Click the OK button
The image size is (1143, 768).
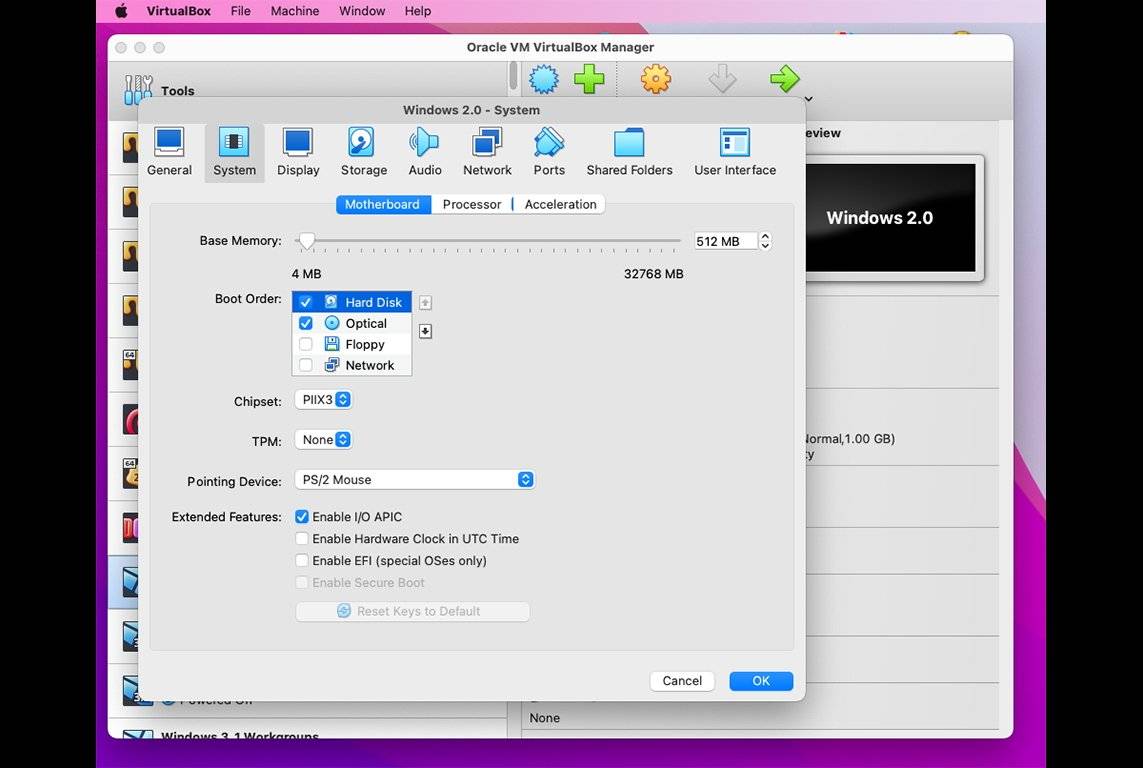pyautogui.click(x=761, y=681)
